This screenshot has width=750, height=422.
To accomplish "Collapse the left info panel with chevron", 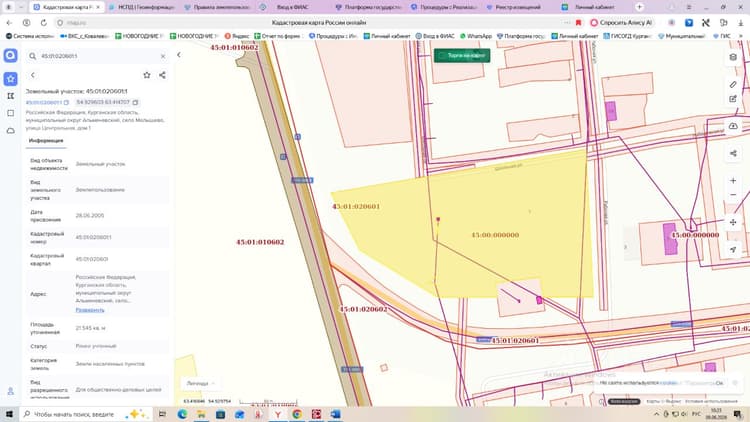I will [178, 55].
